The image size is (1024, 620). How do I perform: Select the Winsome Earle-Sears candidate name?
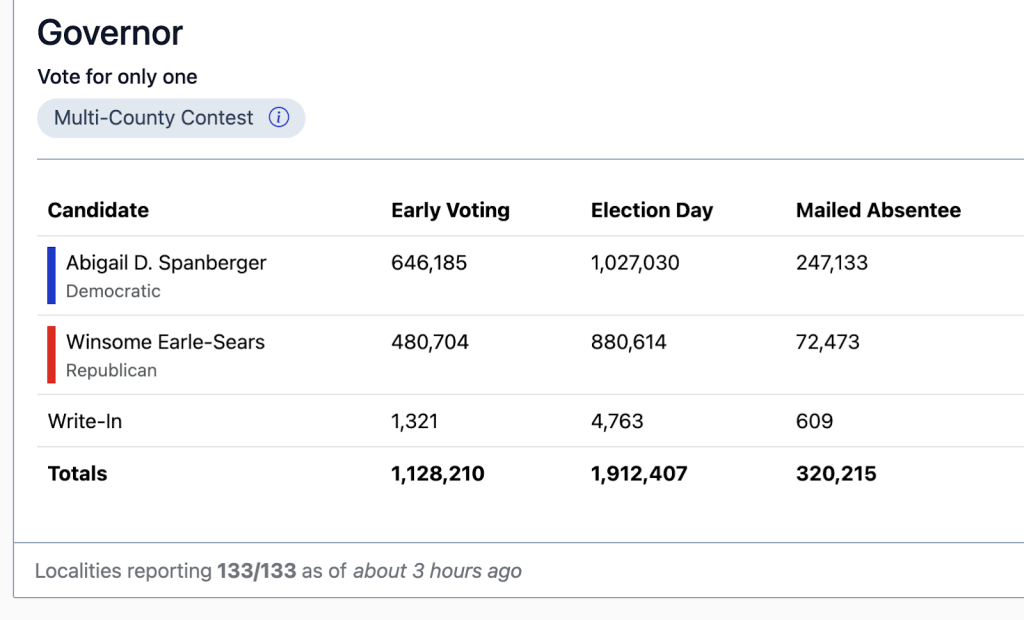pyautogui.click(x=165, y=342)
